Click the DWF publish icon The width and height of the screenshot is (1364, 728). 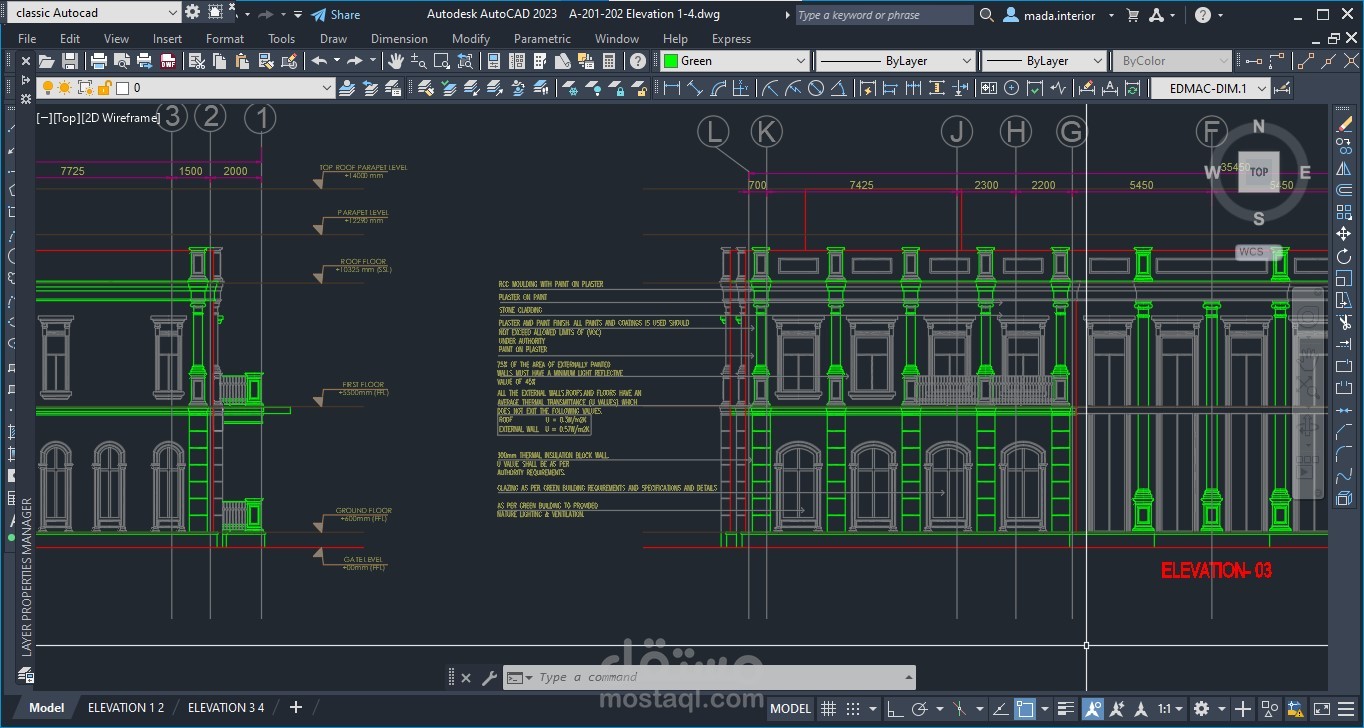[x=168, y=61]
